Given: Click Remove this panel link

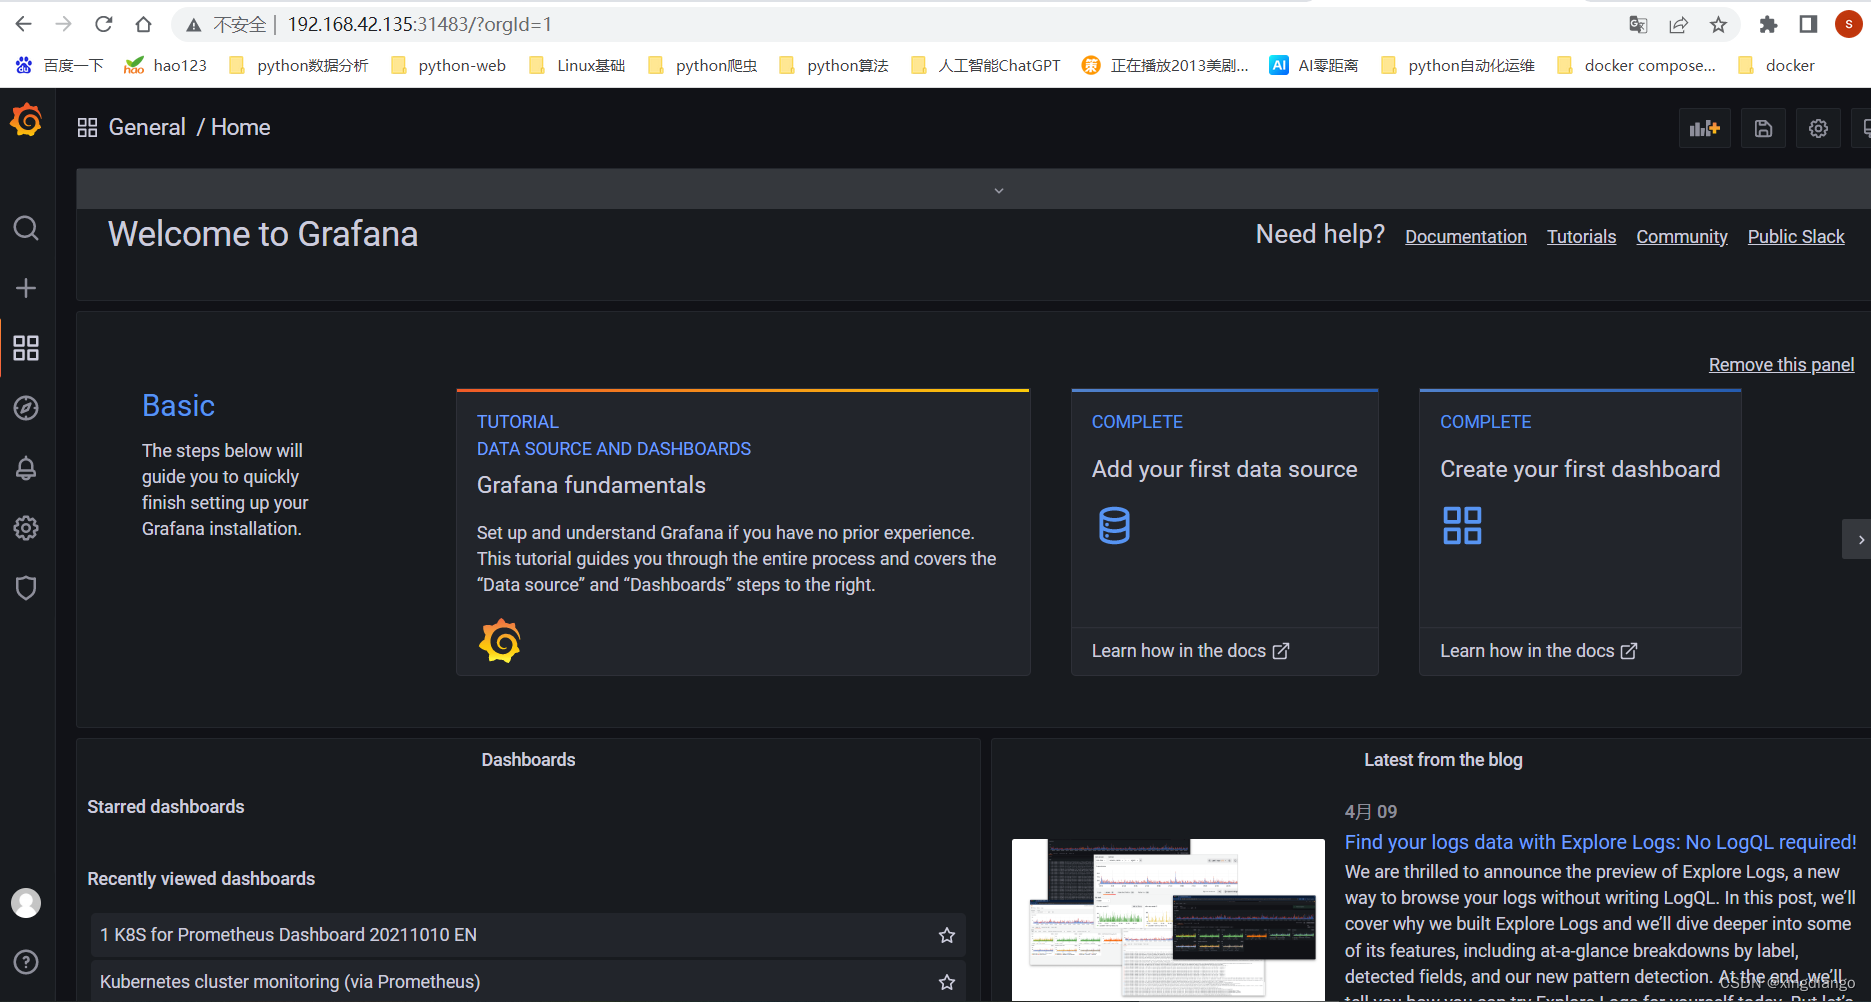Looking at the screenshot, I should coord(1781,365).
